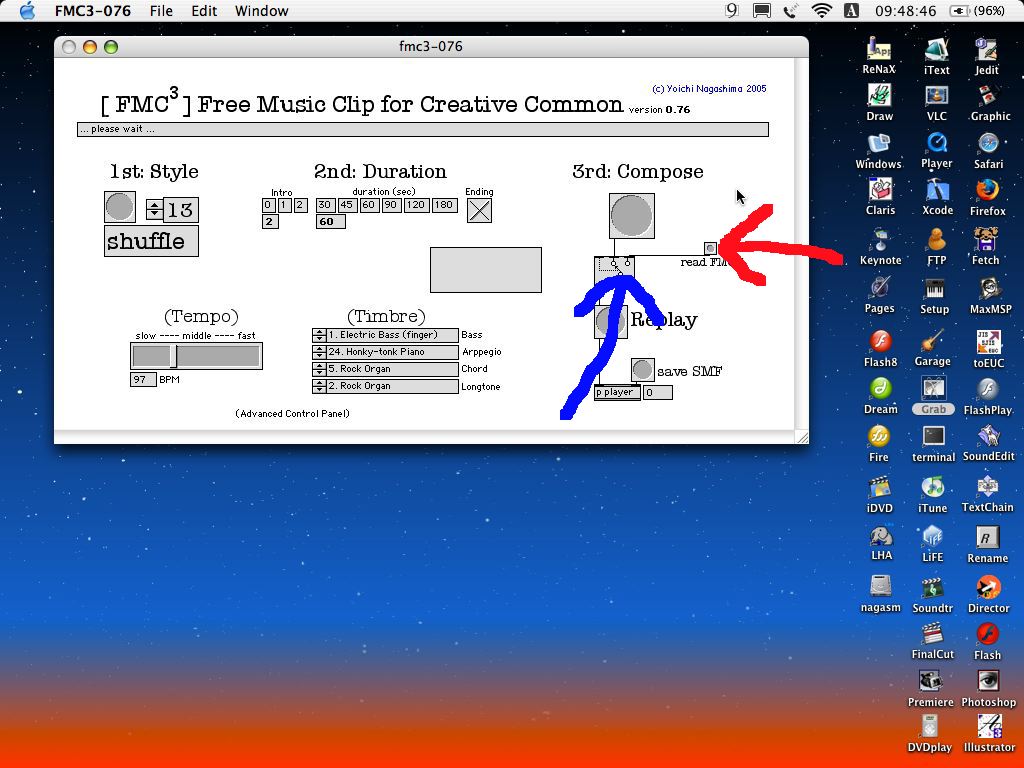Click the shuffle style name box
This screenshot has width=1024, height=768.
152,241
